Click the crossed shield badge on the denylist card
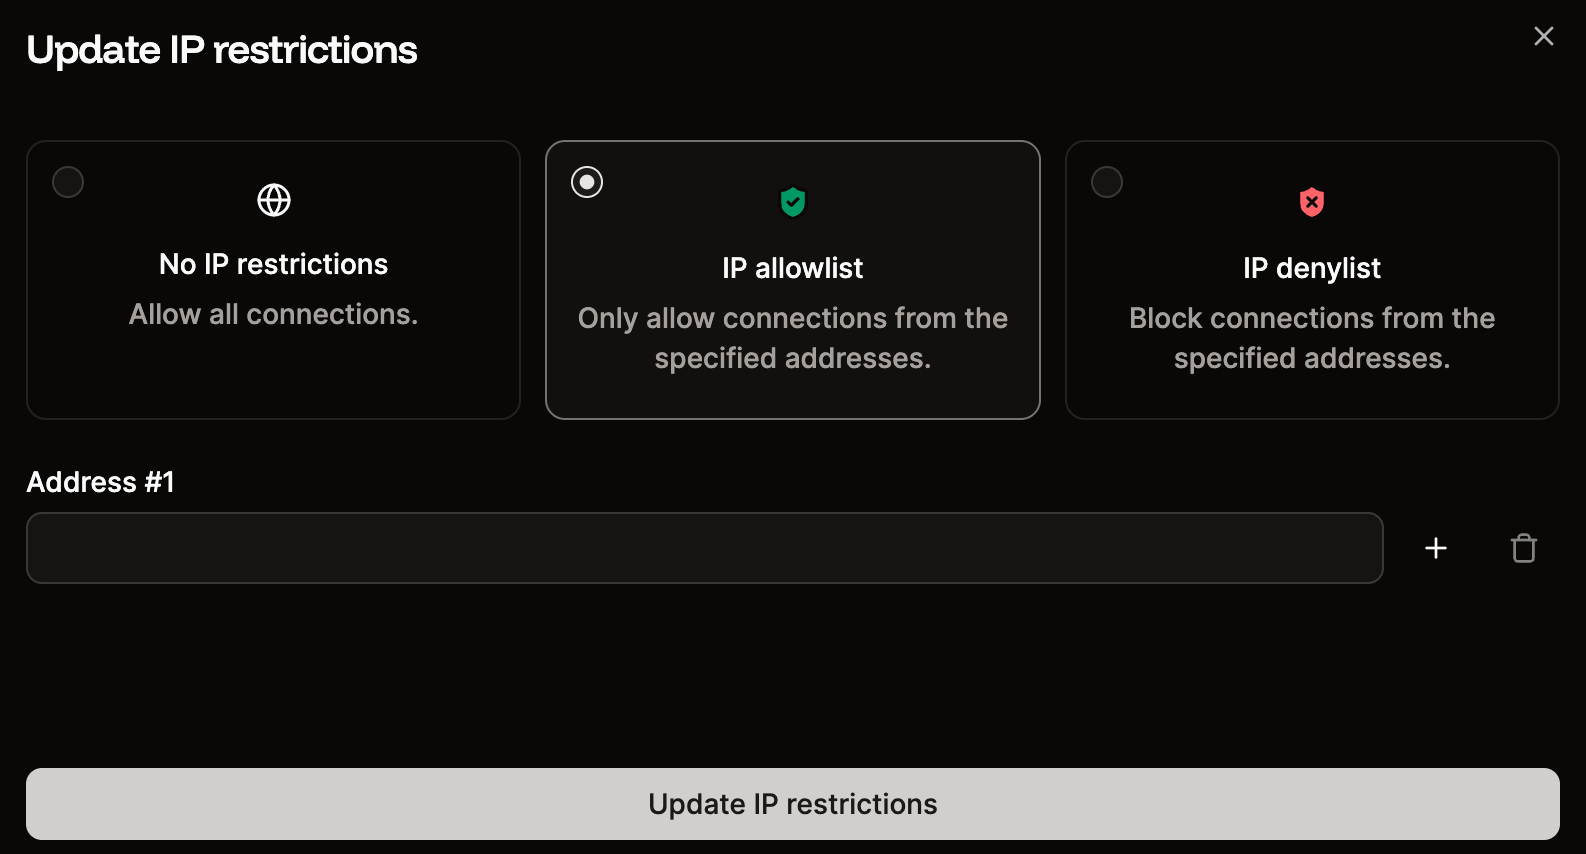 click(x=1311, y=201)
